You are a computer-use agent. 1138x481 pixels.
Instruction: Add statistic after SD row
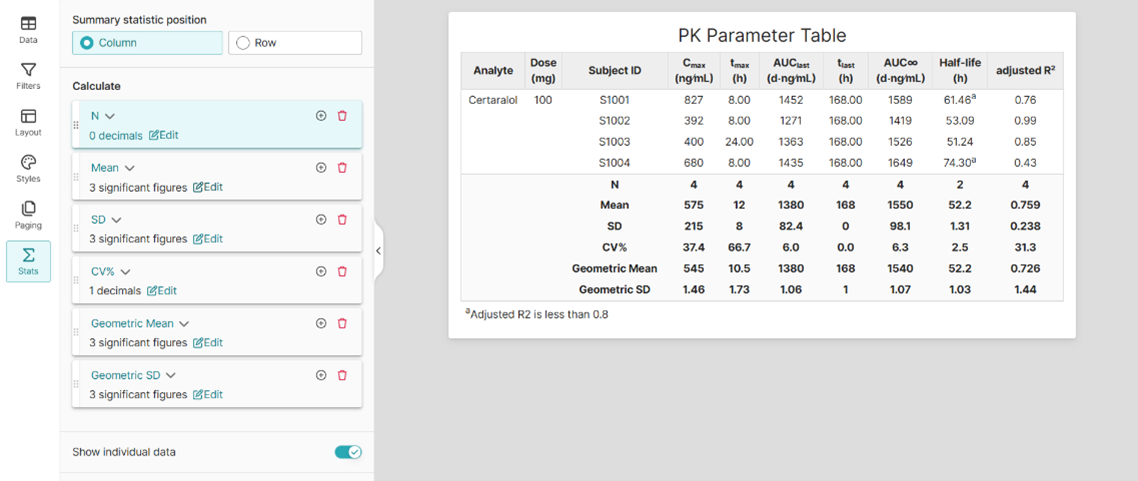tap(321, 219)
